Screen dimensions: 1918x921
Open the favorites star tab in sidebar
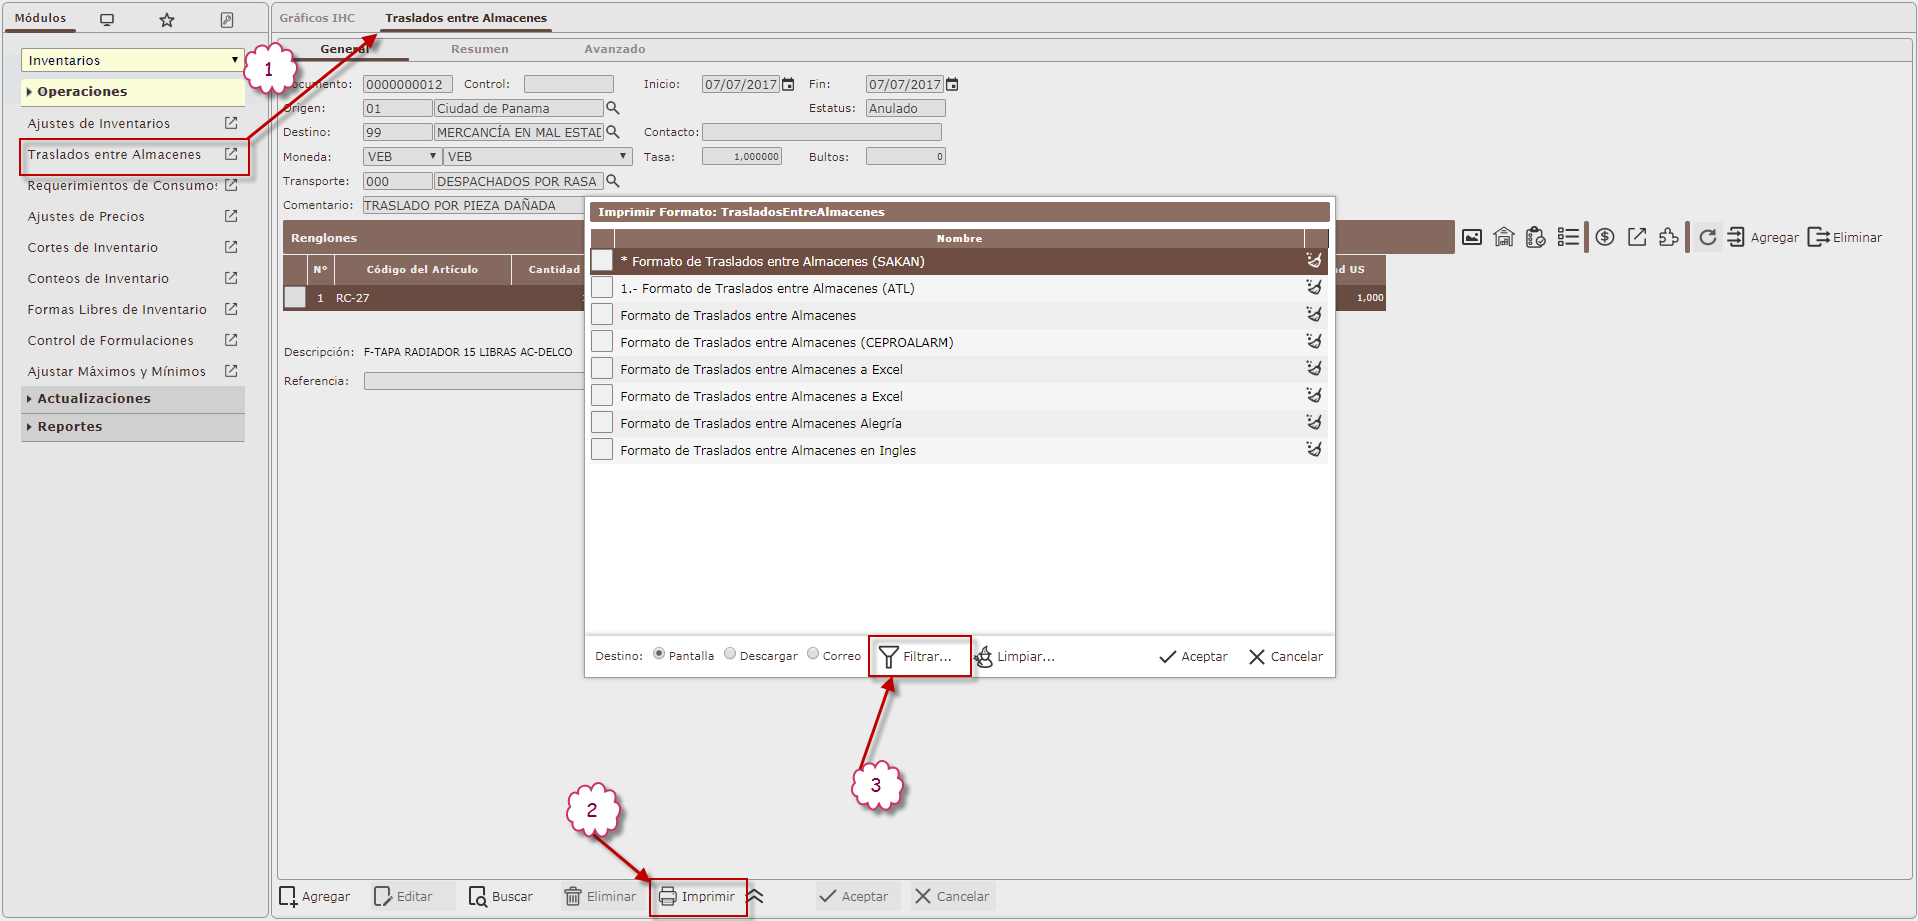[x=167, y=20]
